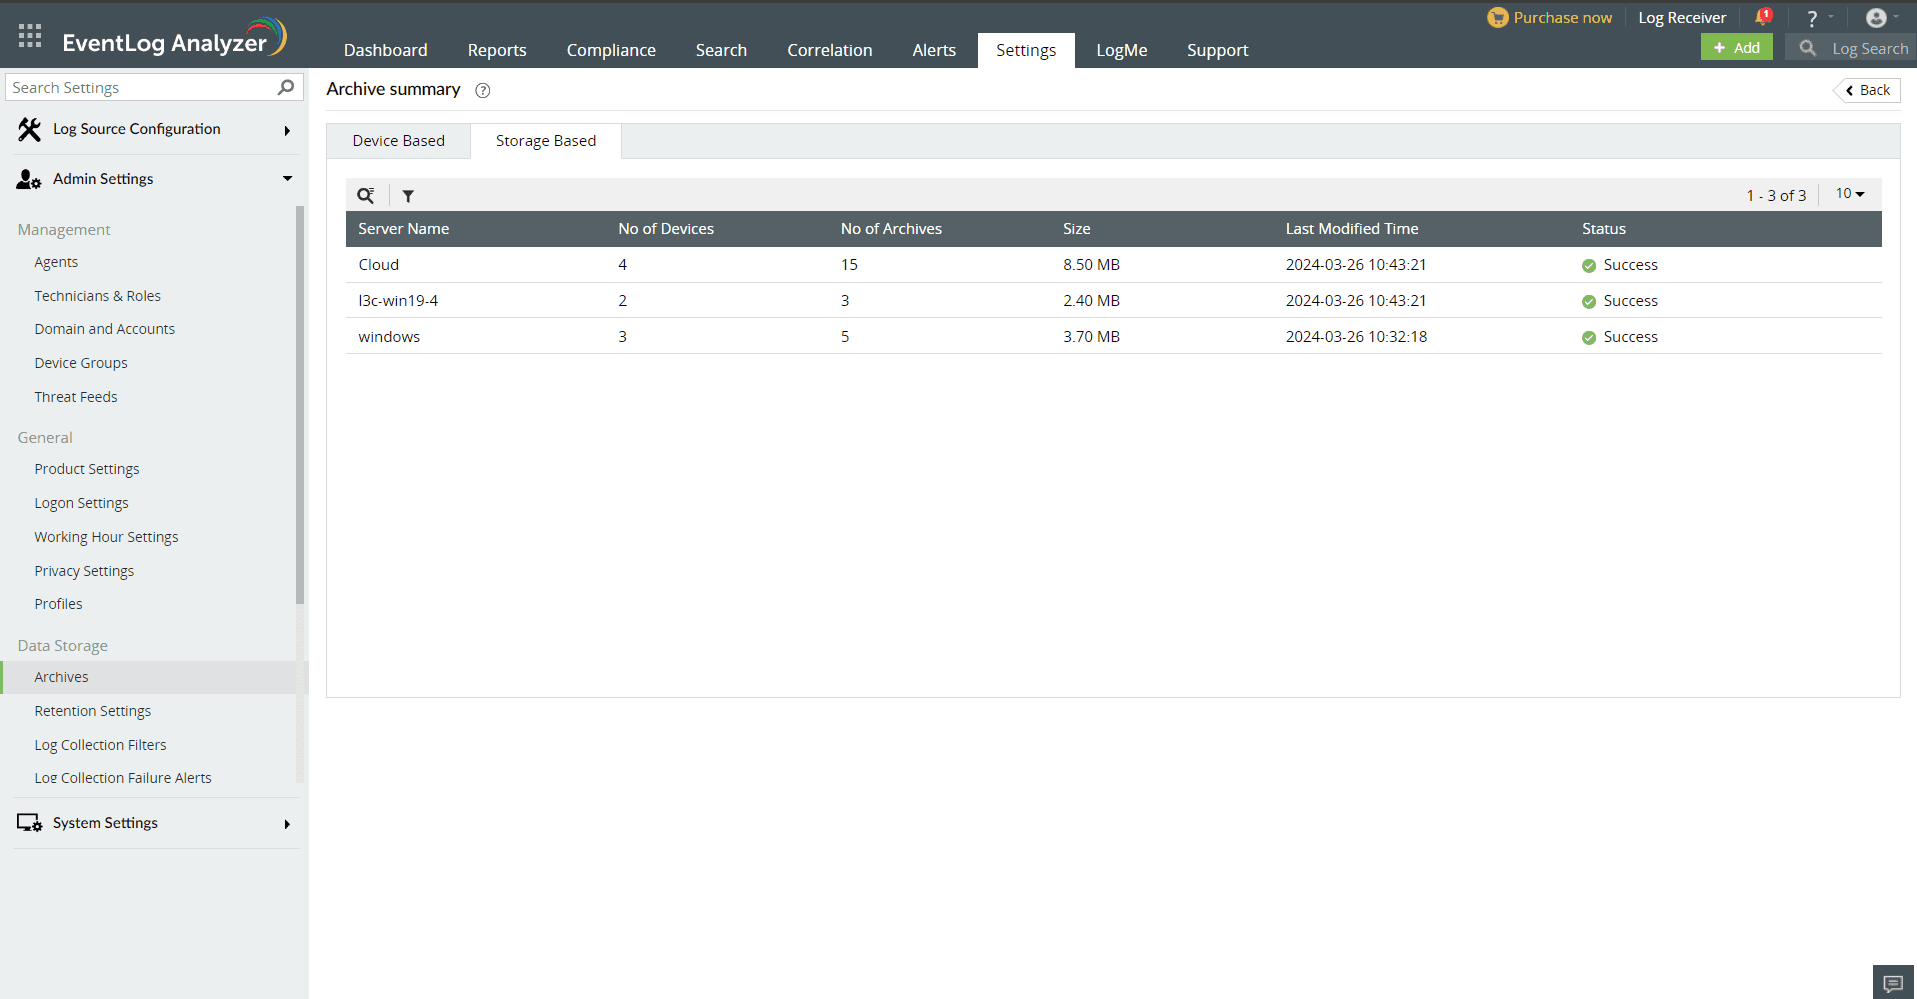Open the help question mark menu
1917x999 pixels.
1812,18
